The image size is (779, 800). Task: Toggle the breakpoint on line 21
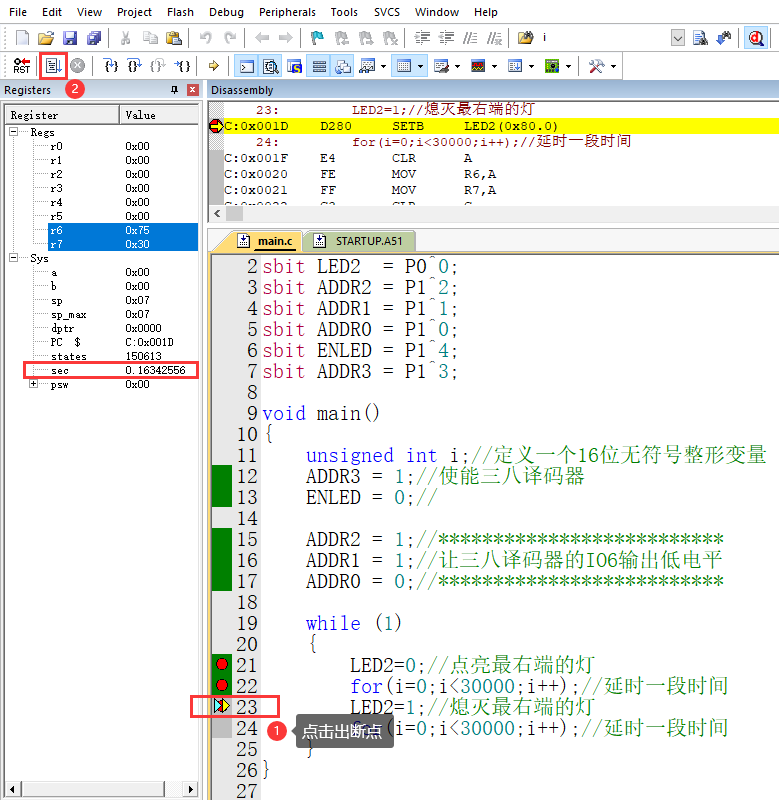(221, 665)
